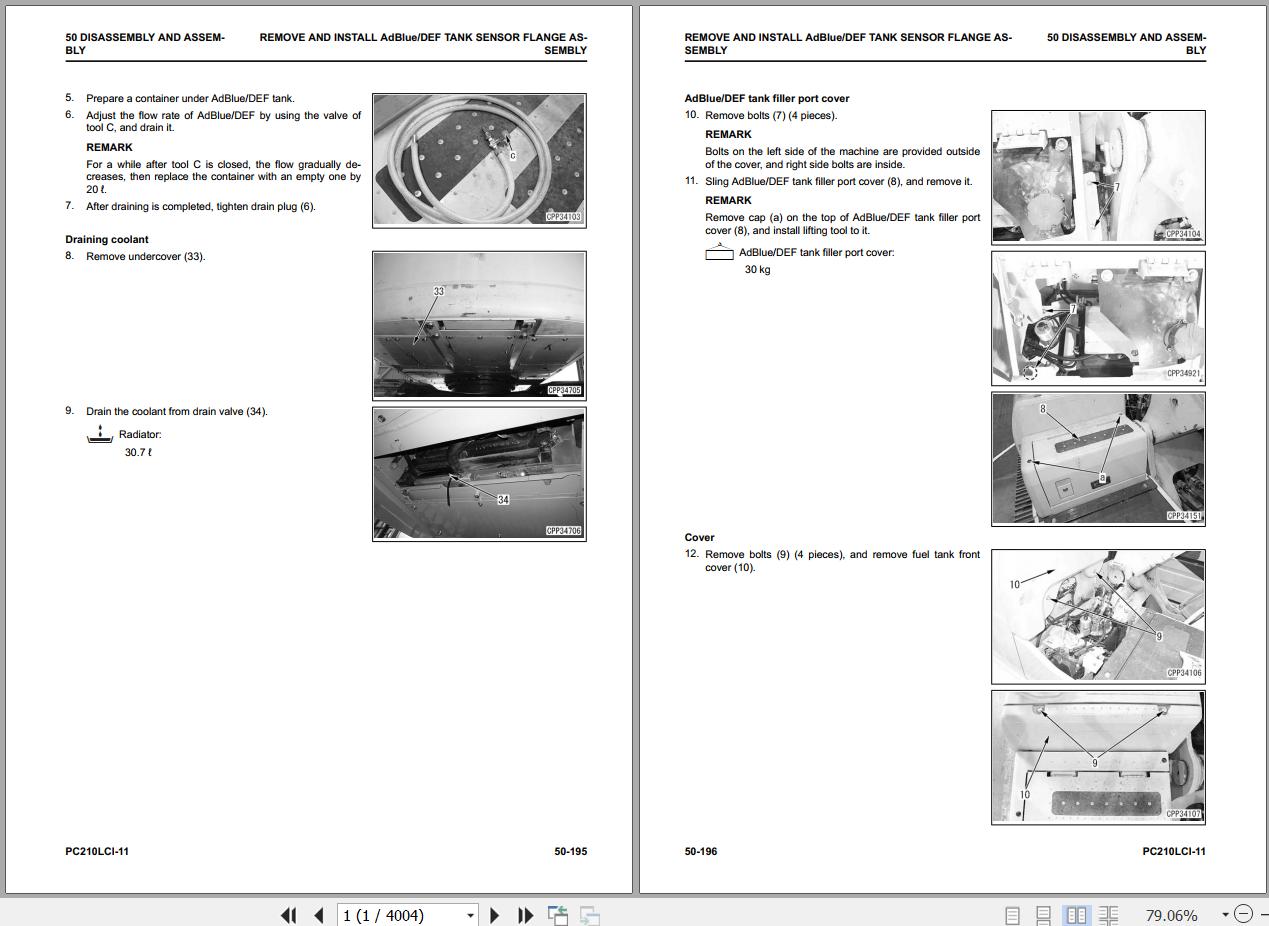
Task: Click drain valve photo CPP34706
Action: click(479, 474)
